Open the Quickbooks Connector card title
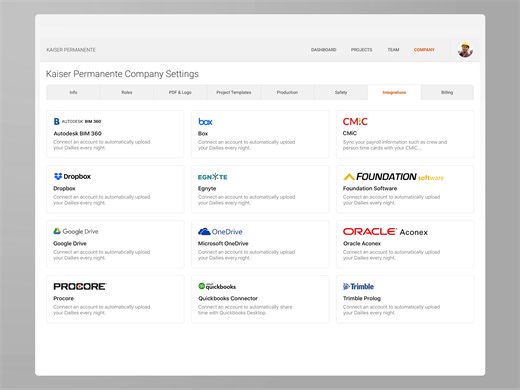The width and height of the screenshot is (520, 390). click(x=228, y=298)
